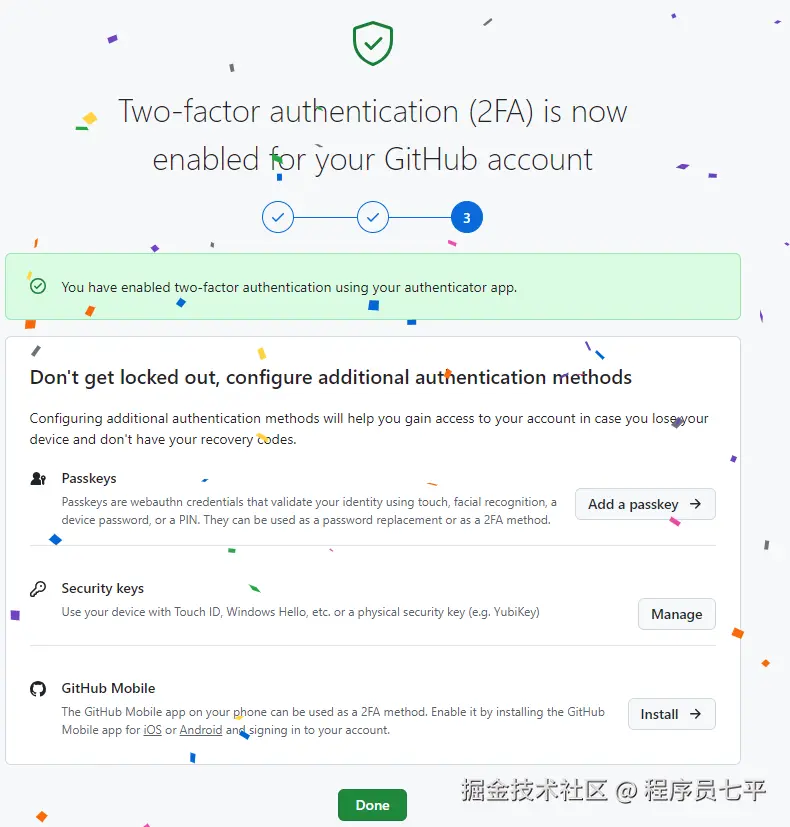
Task: Click the Security keys heading
Action: 103,589
